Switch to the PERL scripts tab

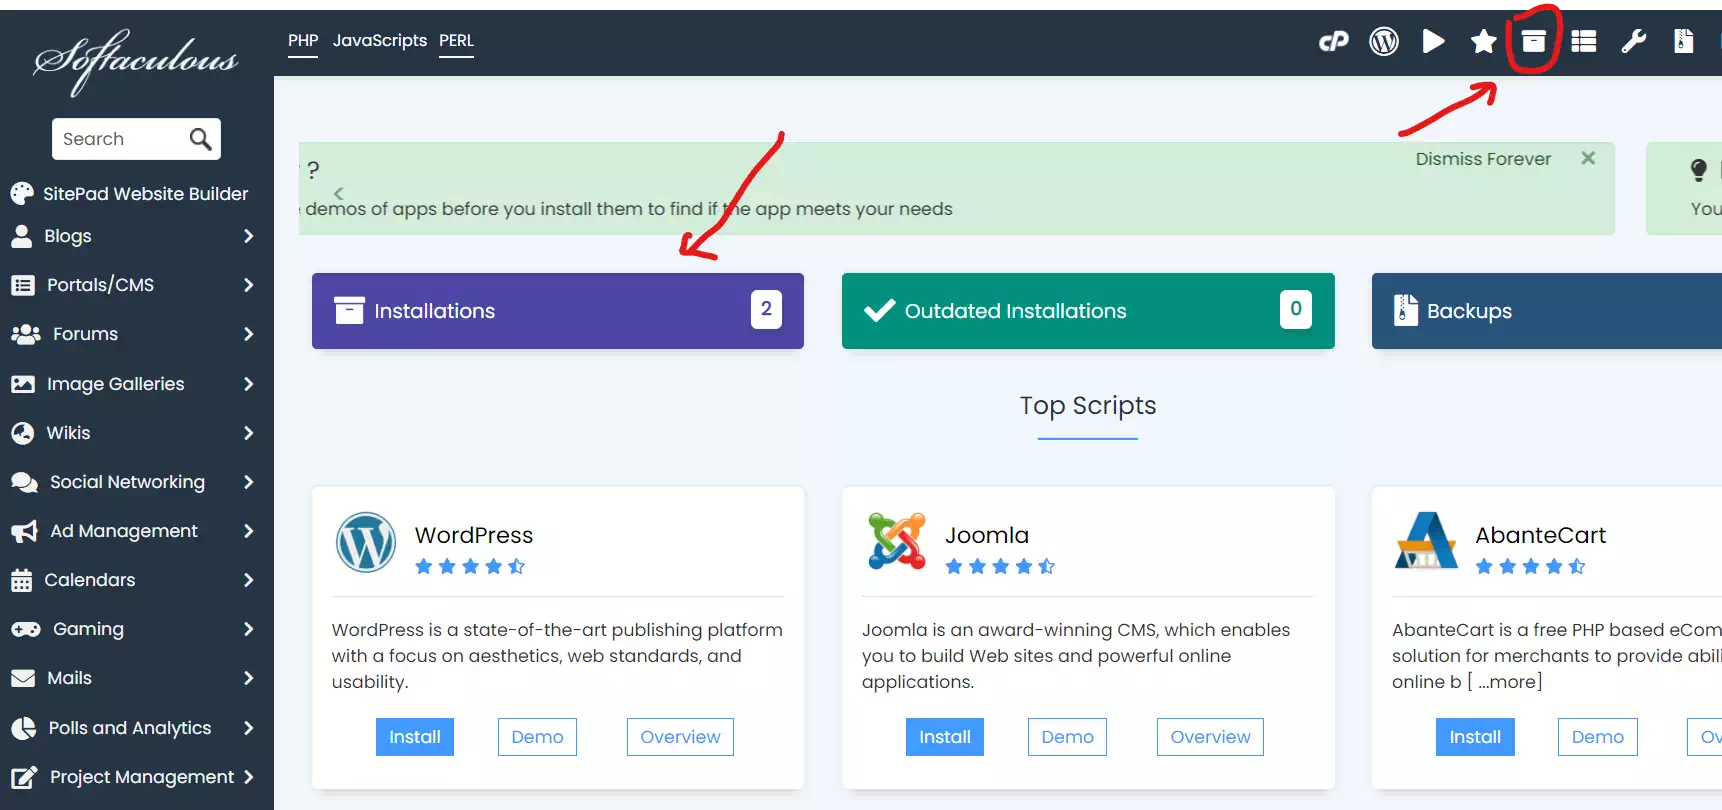pos(456,41)
